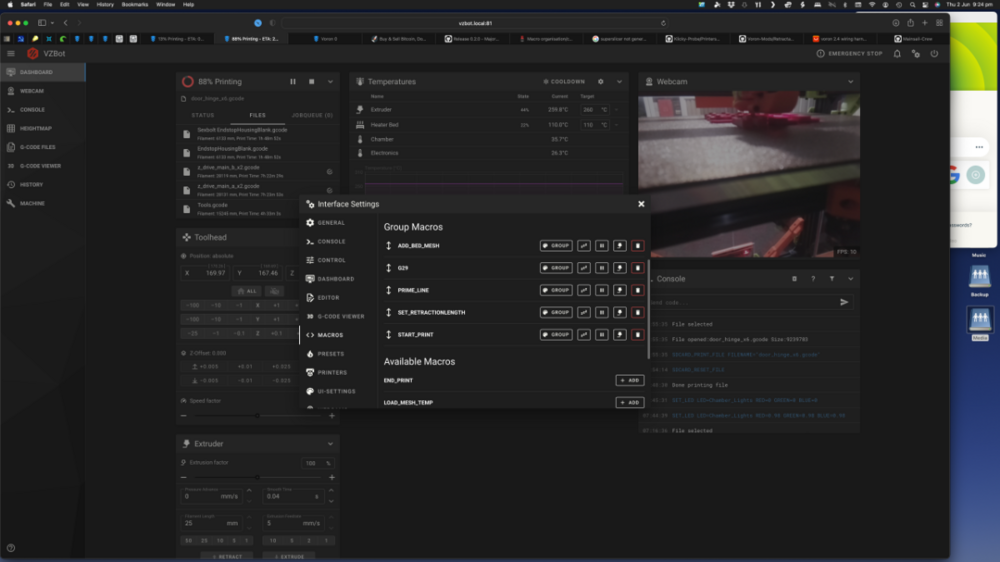Go to Heightmap page in sidebar

point(43,128)
